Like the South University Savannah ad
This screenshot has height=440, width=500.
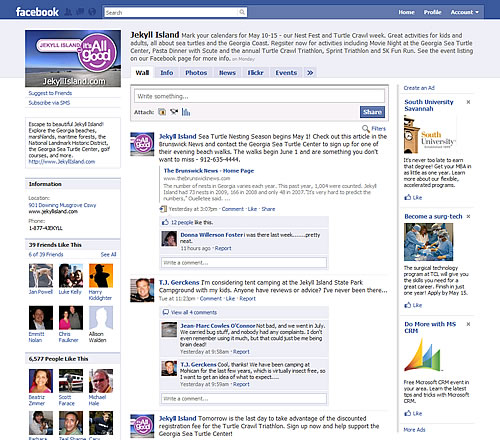413,197
